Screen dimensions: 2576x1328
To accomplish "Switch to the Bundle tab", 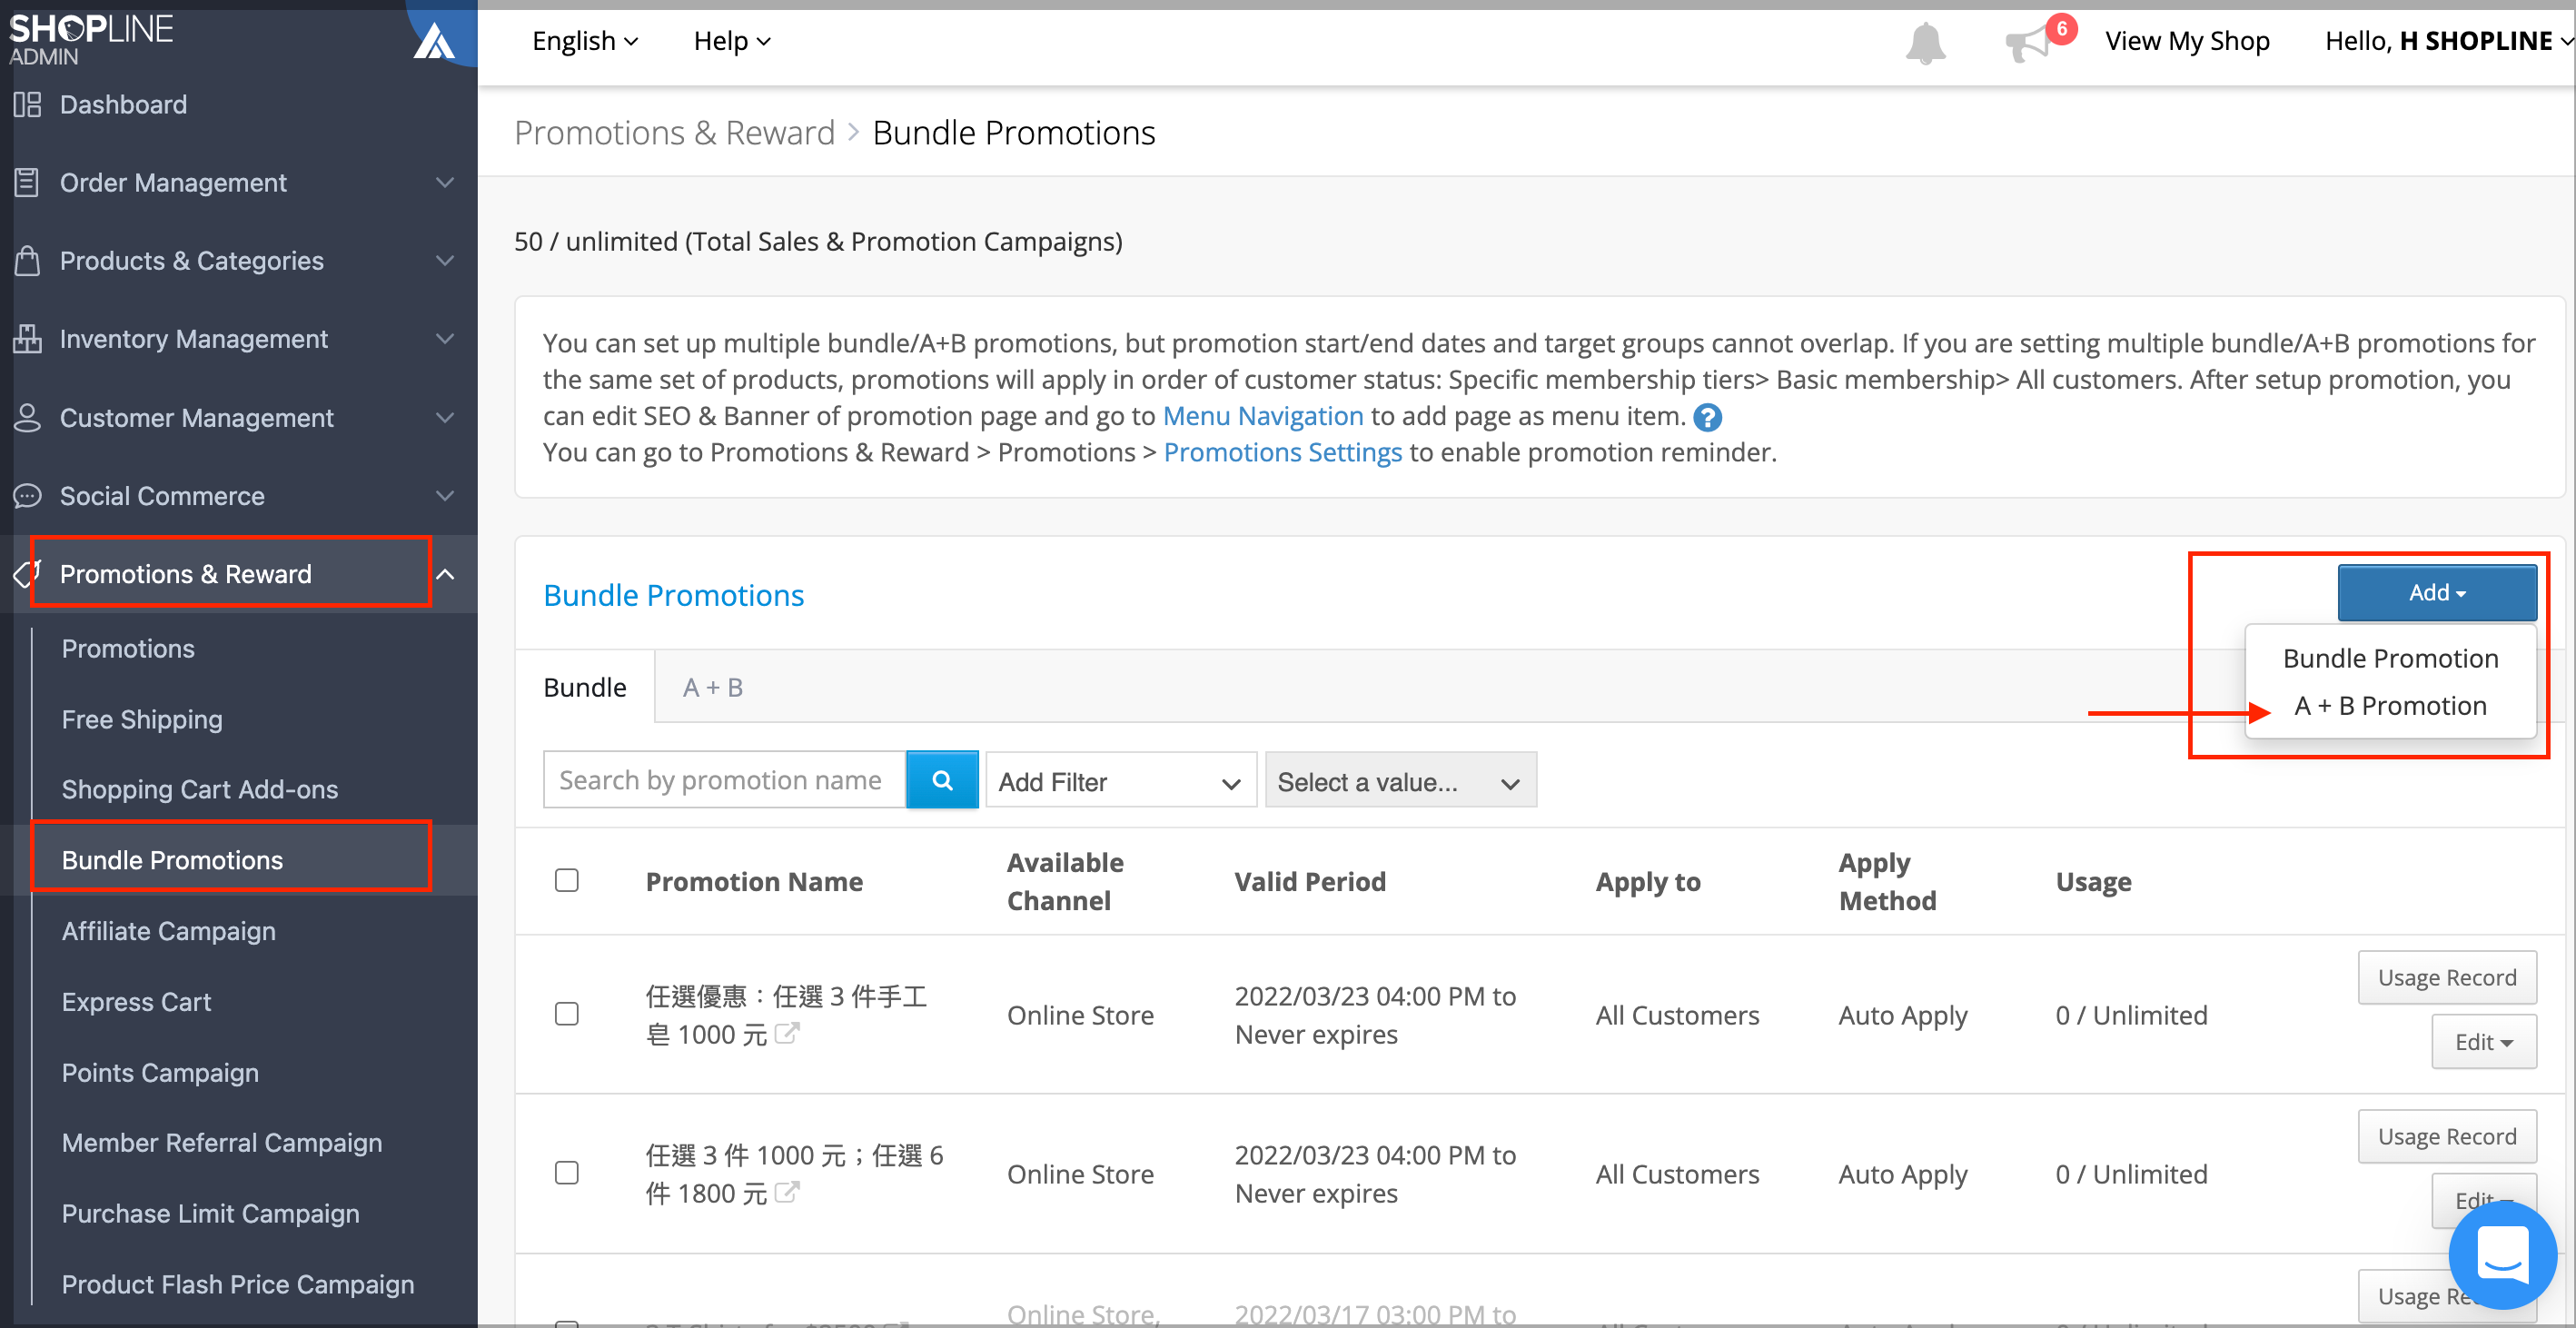I will click(x=585, y=687).
